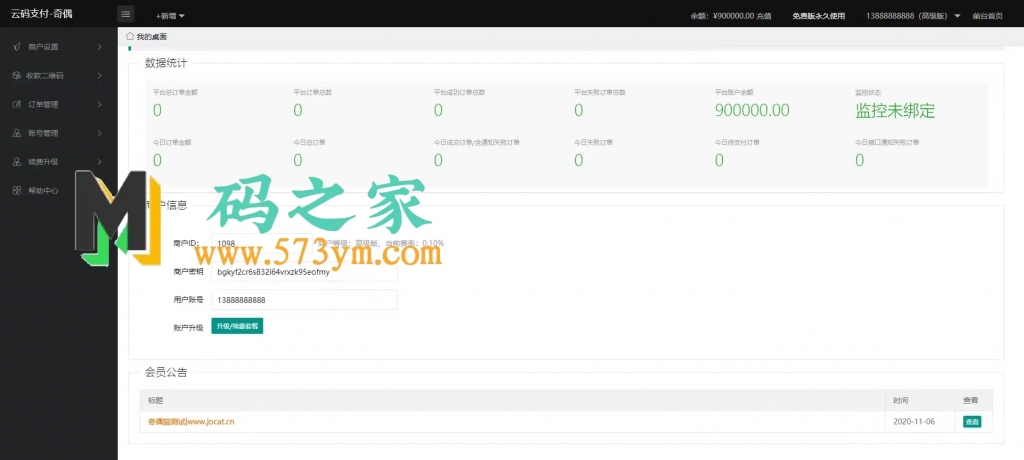Click the 收款二维码 cube icon
The height and width of the screenshot is (460, 1024).
click(16, 76)
